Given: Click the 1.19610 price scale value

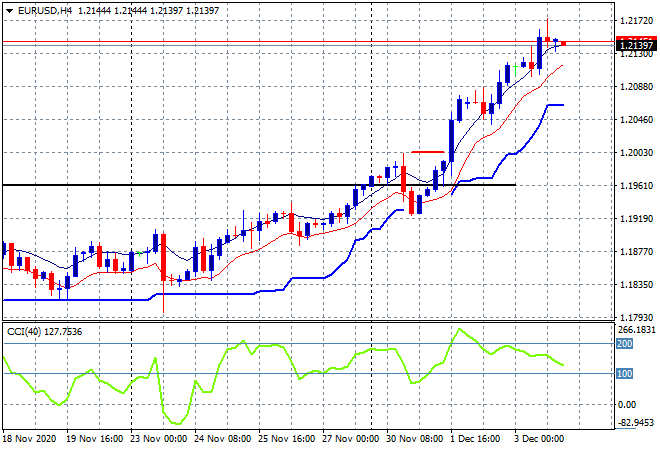Looking at the screenshot, I should pos(636,186).
